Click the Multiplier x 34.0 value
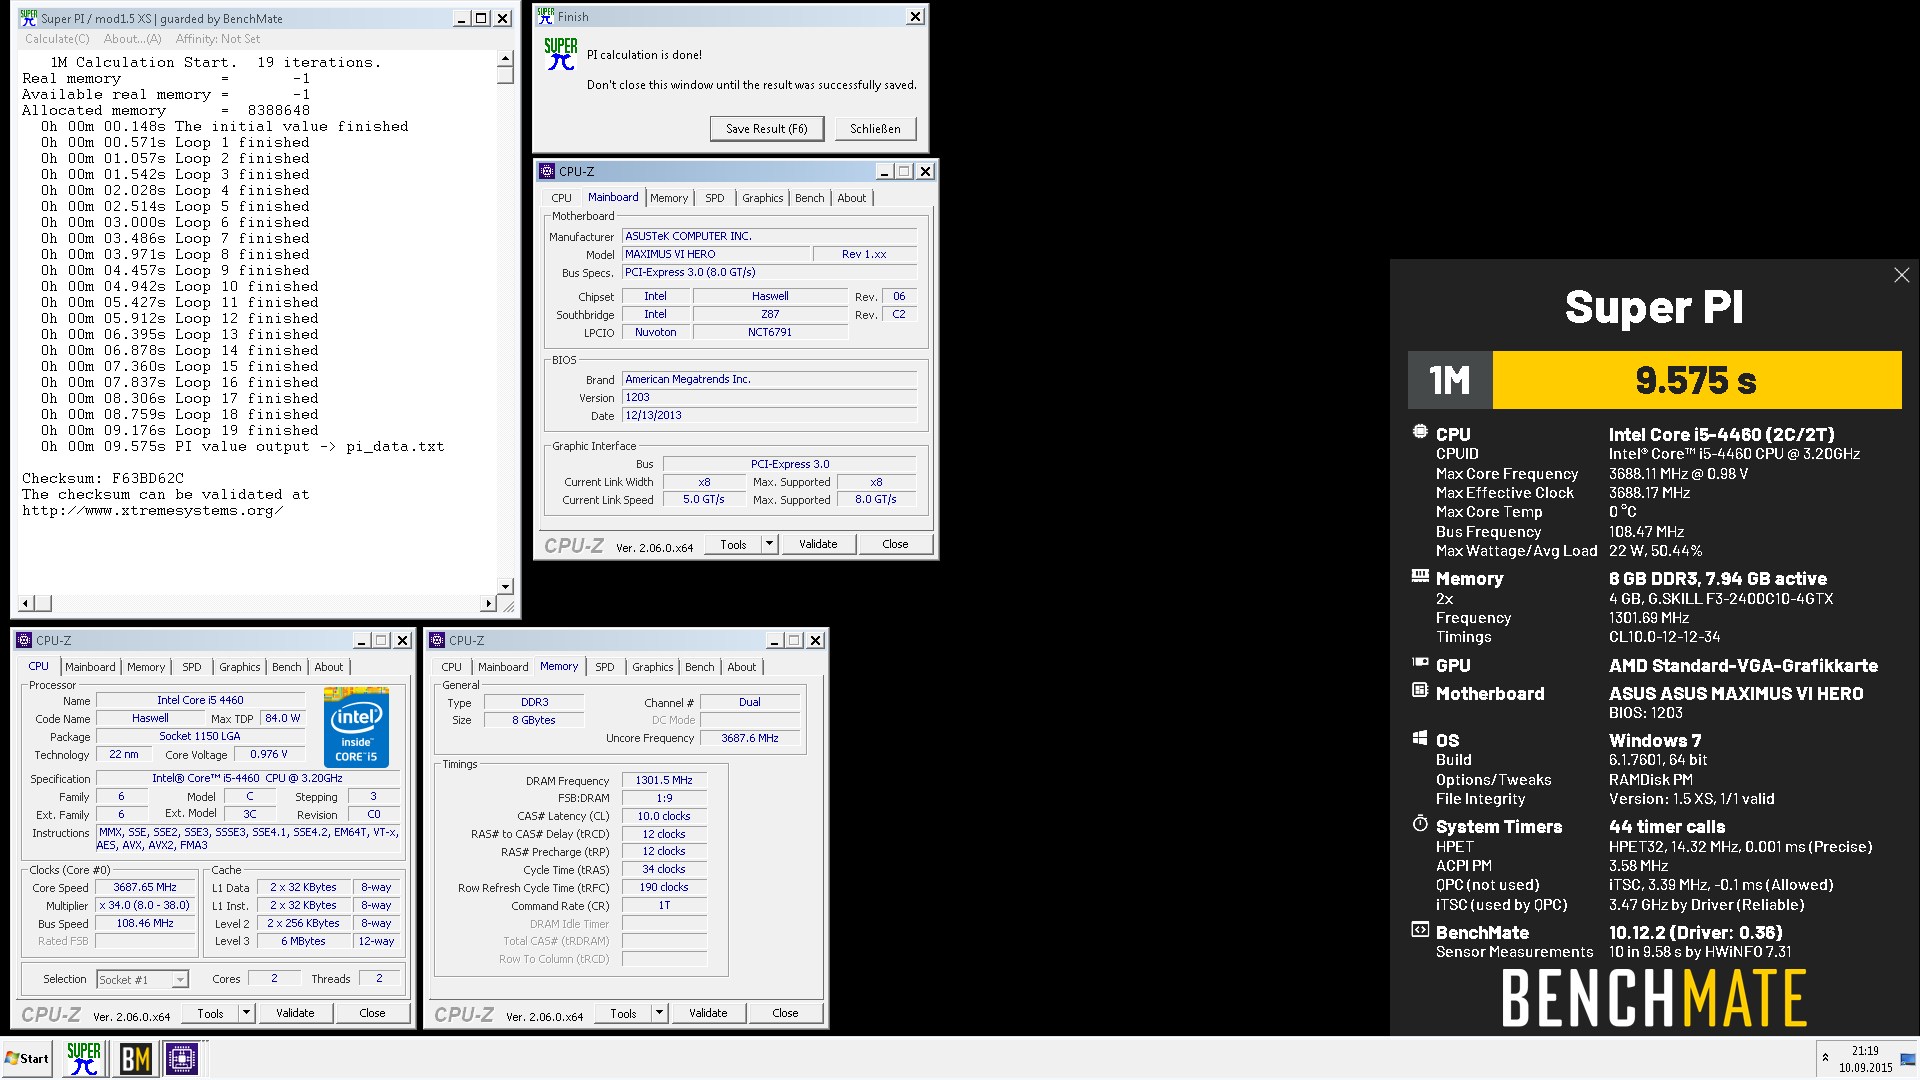Screen dimensions: 1920x1080 [145, 905]
